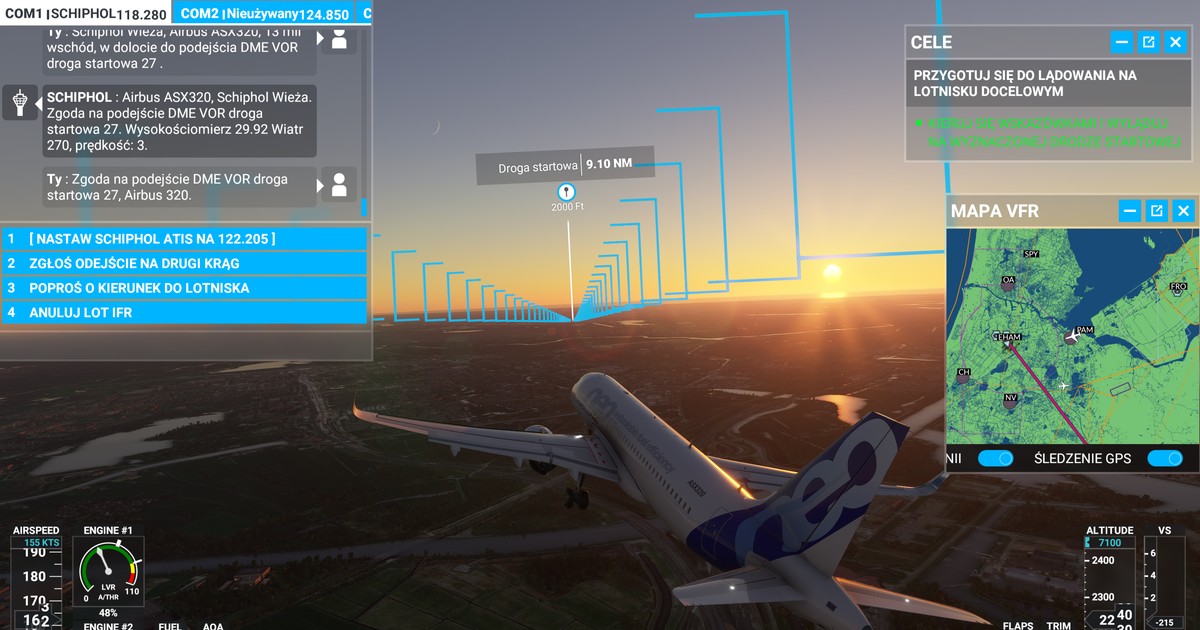This screenshot has height=630, width=1200.
Task: Click the SPY waypoint icon on the map
Action: [x=1031, y=255]
